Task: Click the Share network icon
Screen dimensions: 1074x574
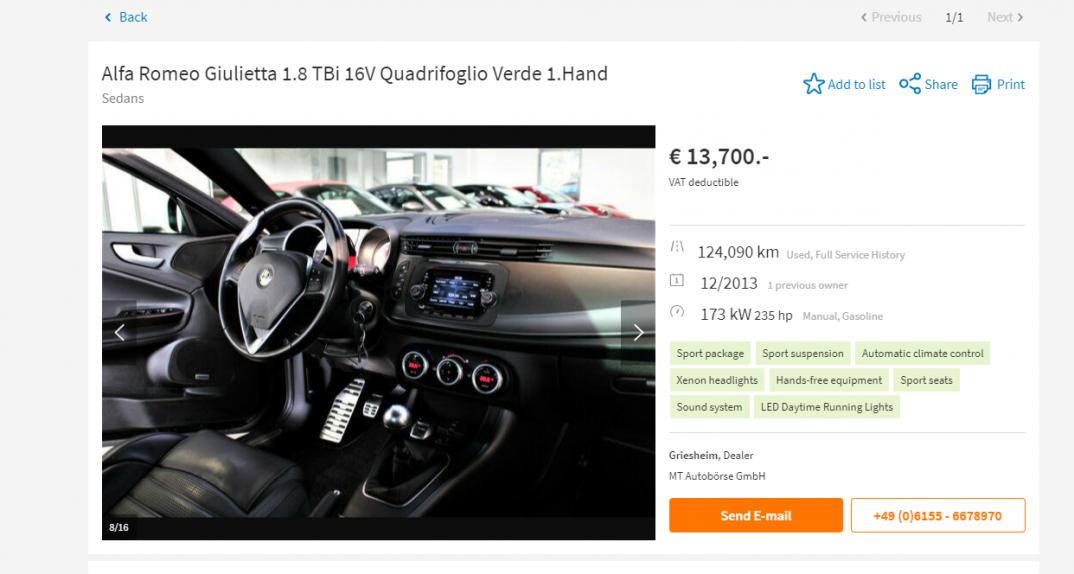Action: (910, 84)
